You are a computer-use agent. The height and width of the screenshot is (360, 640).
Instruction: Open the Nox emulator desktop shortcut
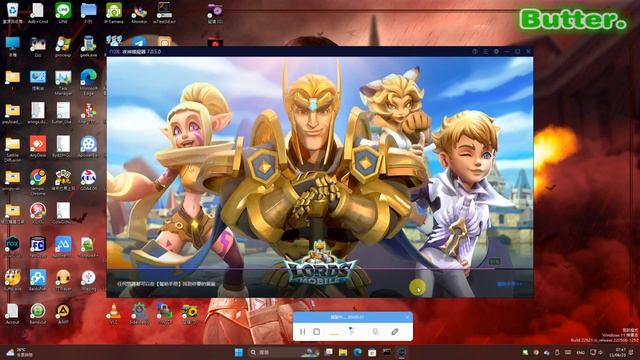pyautogui.click(x=13, y=247)
